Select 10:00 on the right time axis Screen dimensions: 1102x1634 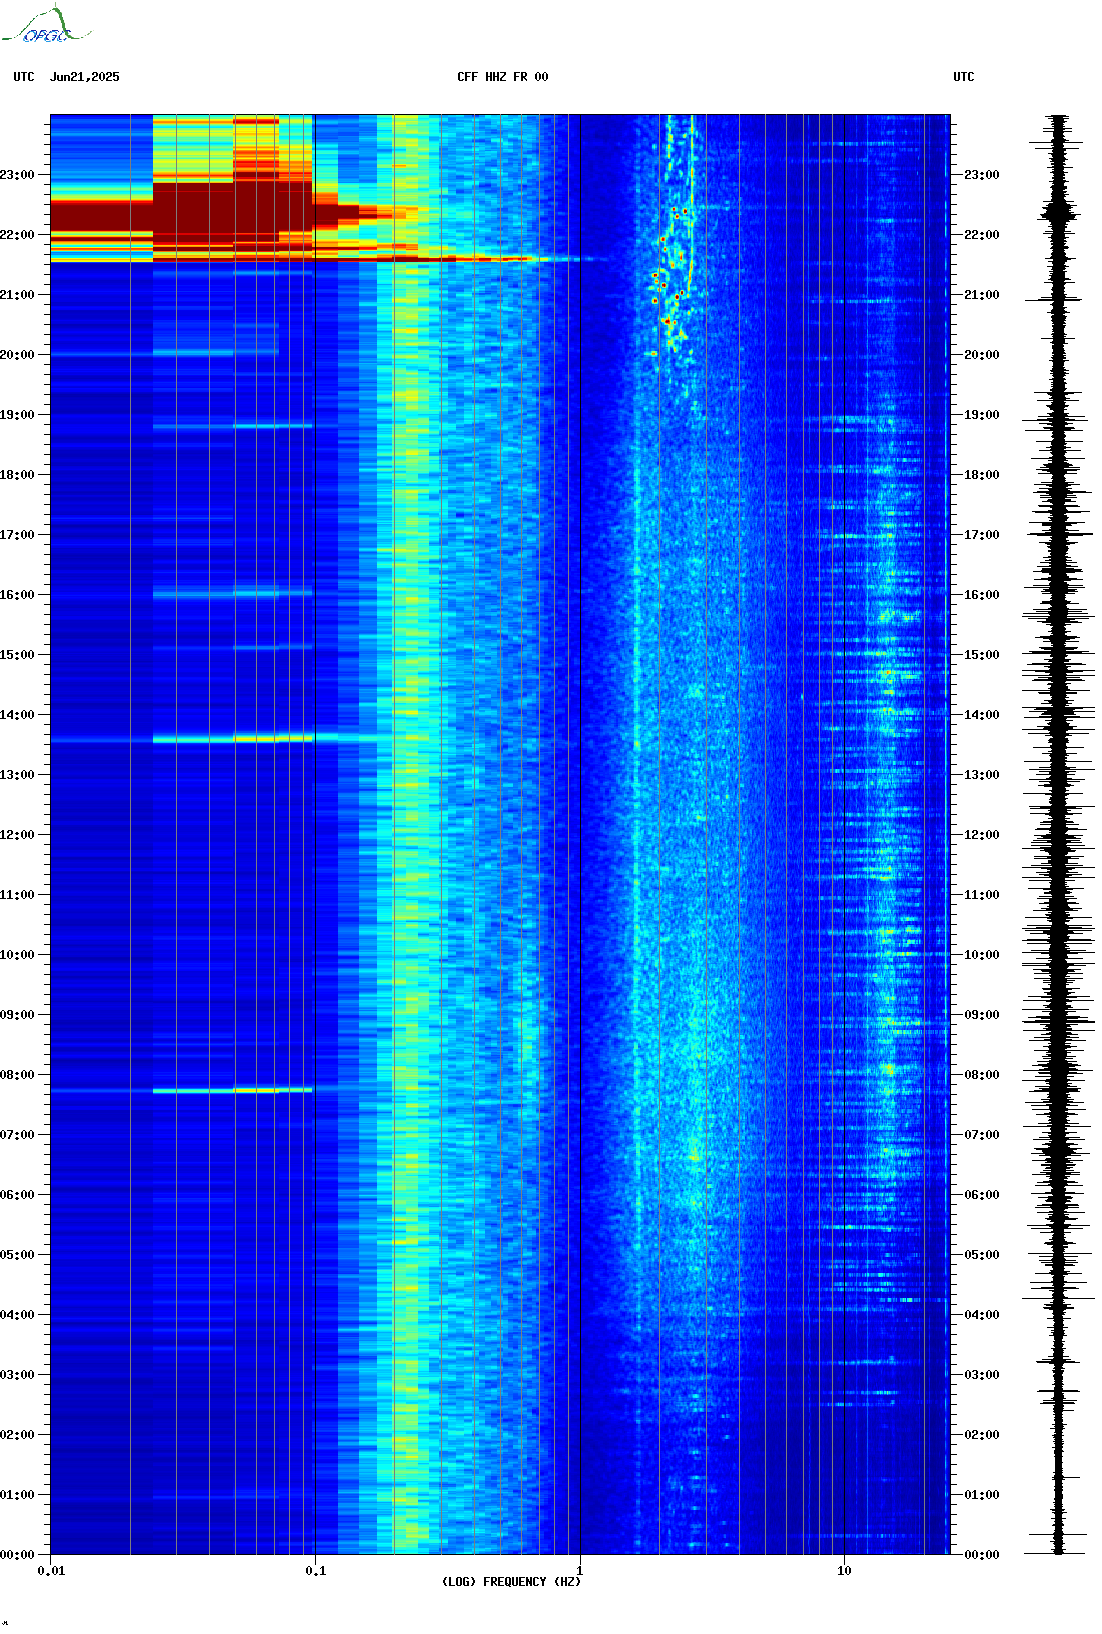pos(981,955)
